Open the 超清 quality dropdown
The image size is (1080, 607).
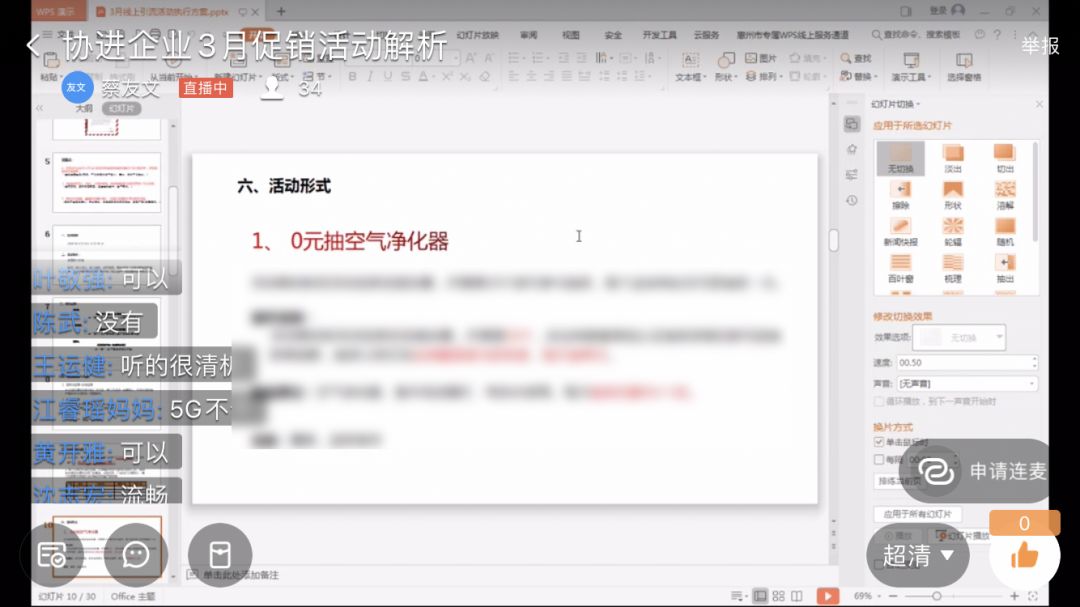coord(917,555)
